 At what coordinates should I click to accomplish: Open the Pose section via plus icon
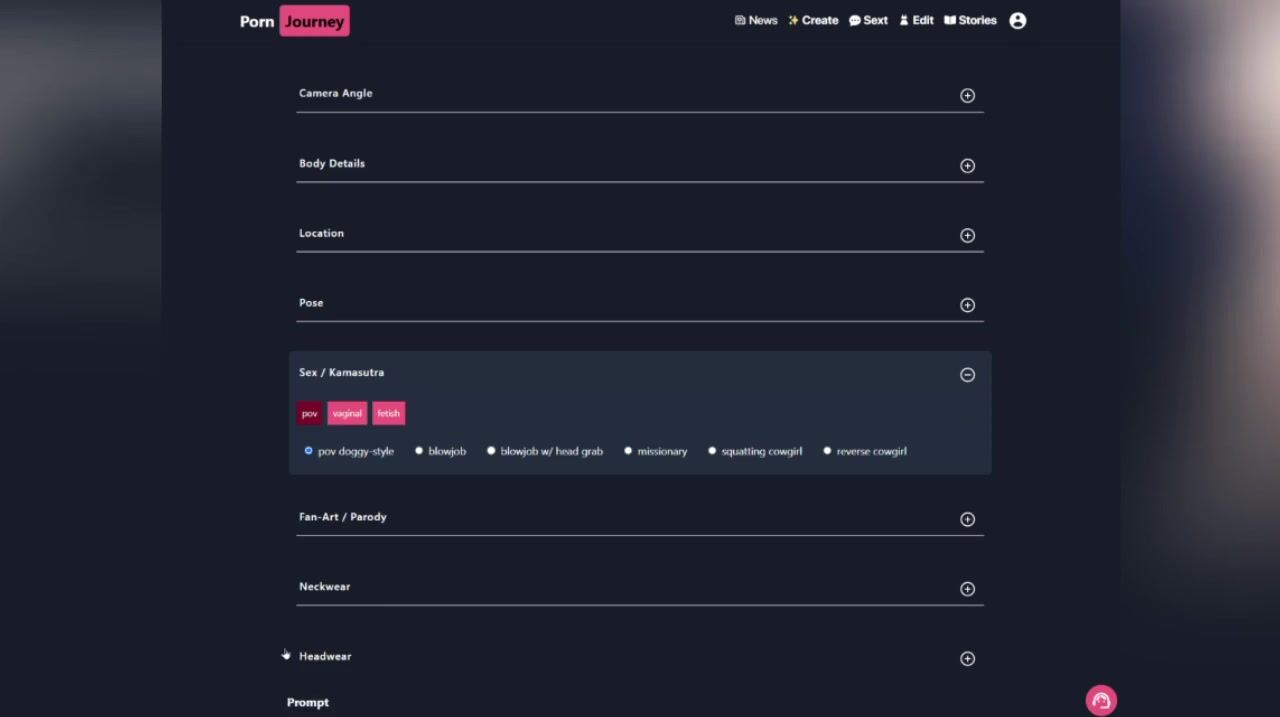(x=967, y=305)
